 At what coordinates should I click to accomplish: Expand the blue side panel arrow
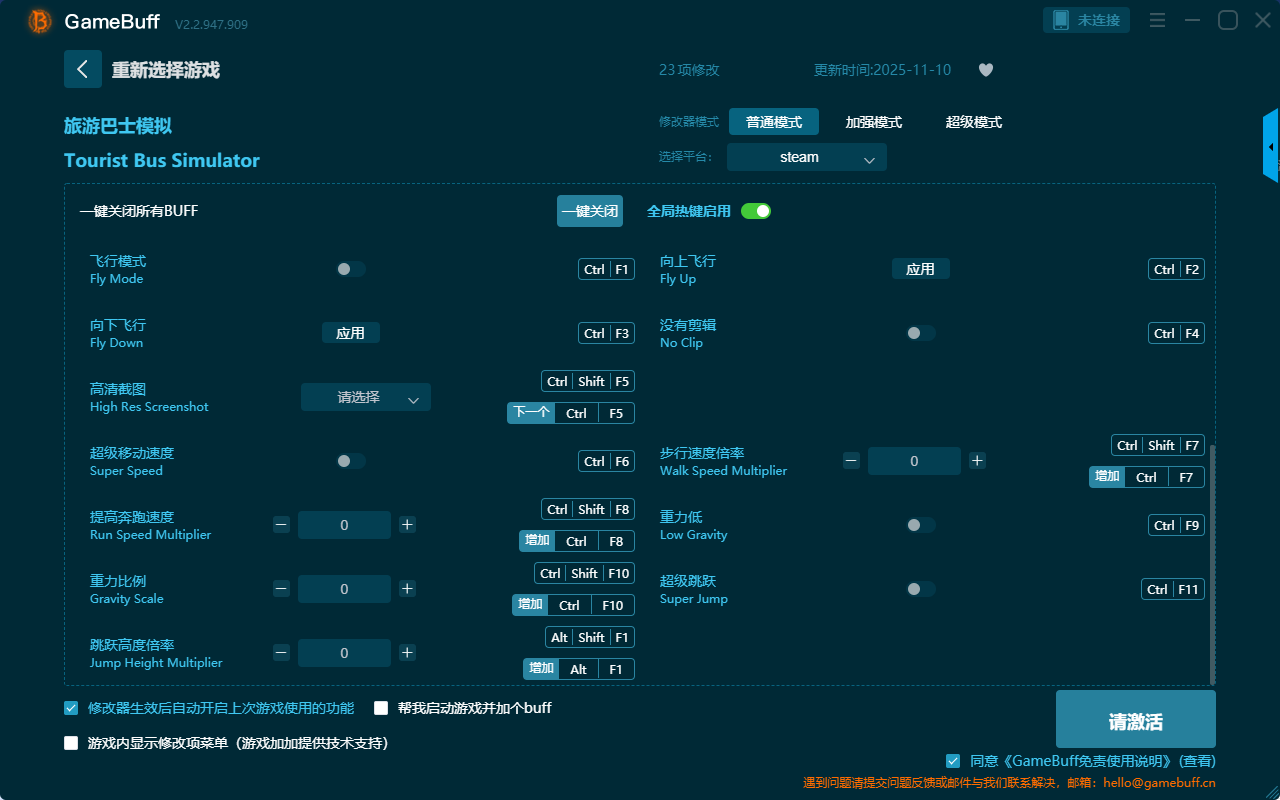(1271, 147)
